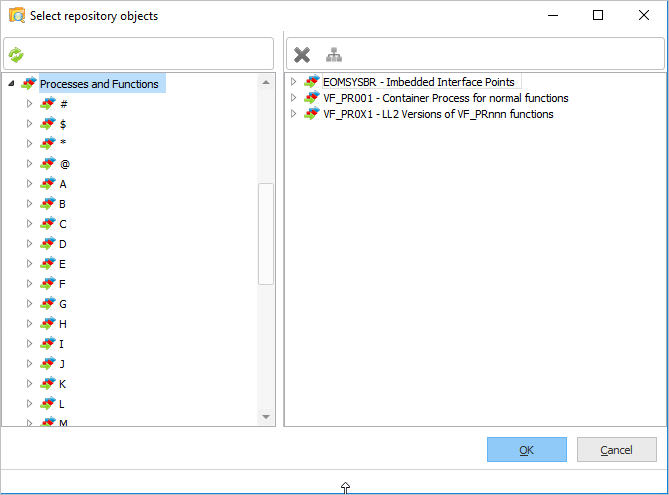
Task: Expand the VF_PR0X1 LL2 Versions node
Action: tap(294, 114)
